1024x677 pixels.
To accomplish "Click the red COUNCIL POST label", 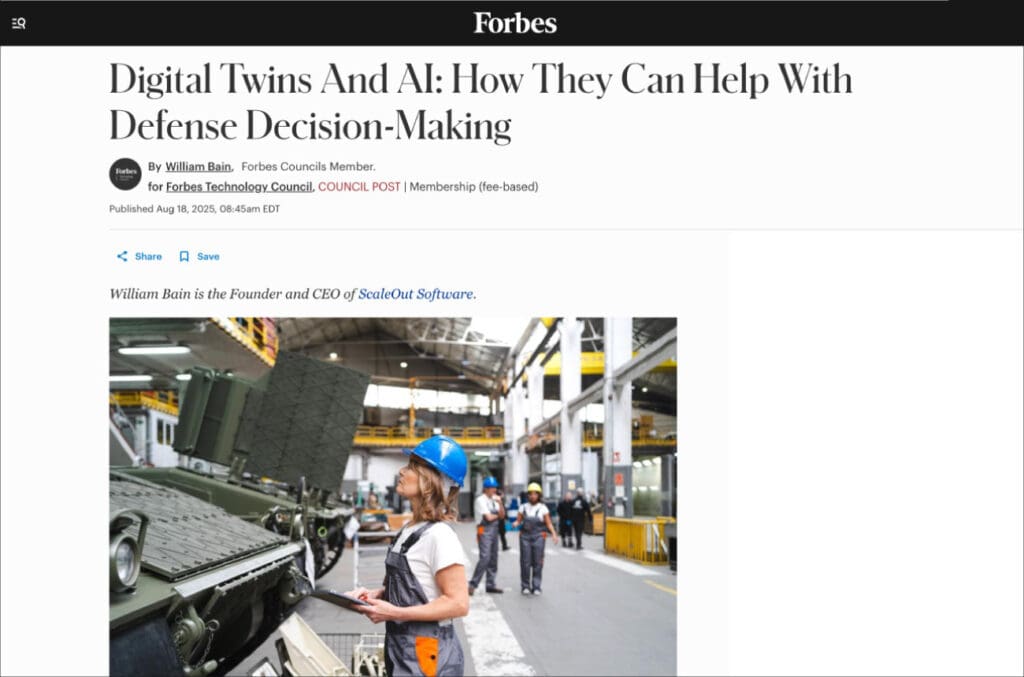I will (359, 187).
